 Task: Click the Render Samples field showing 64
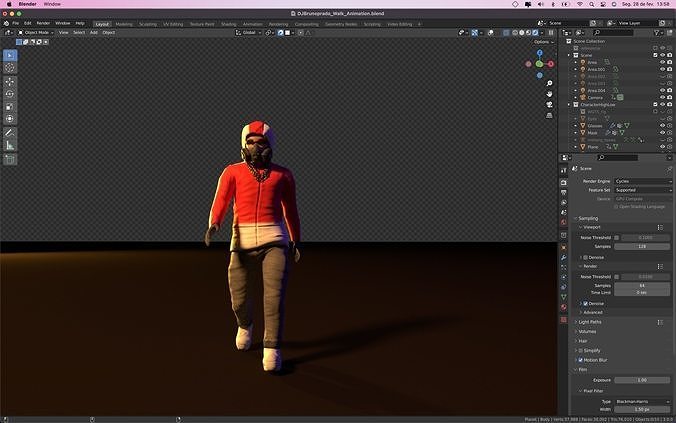click(642, 285)
